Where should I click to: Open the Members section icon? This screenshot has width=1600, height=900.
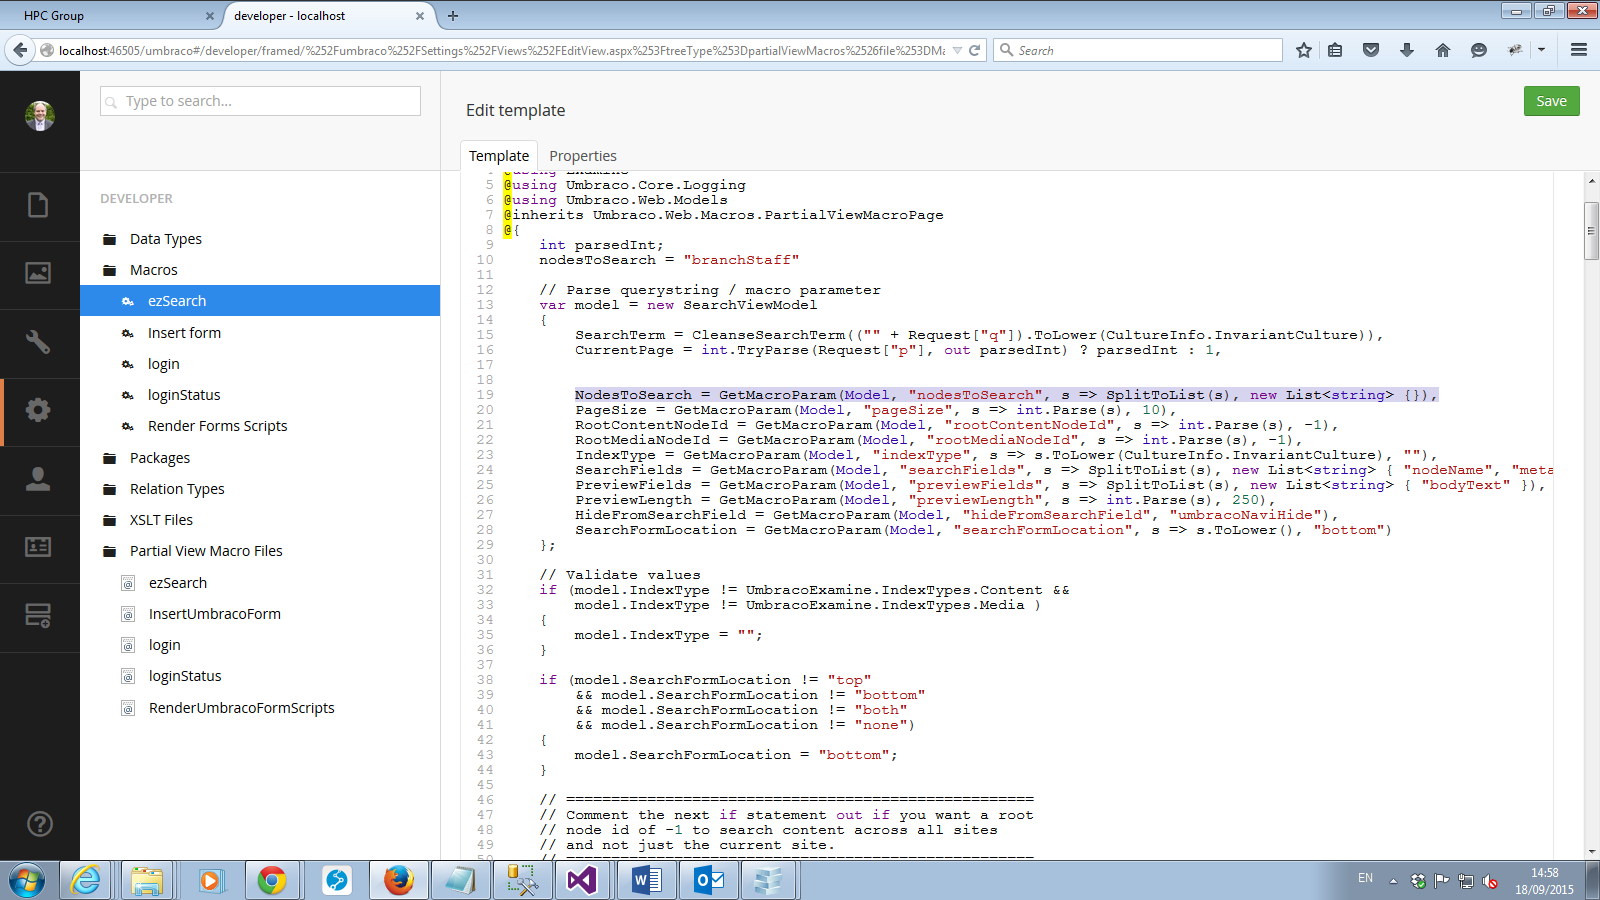[x=38, y=546]
